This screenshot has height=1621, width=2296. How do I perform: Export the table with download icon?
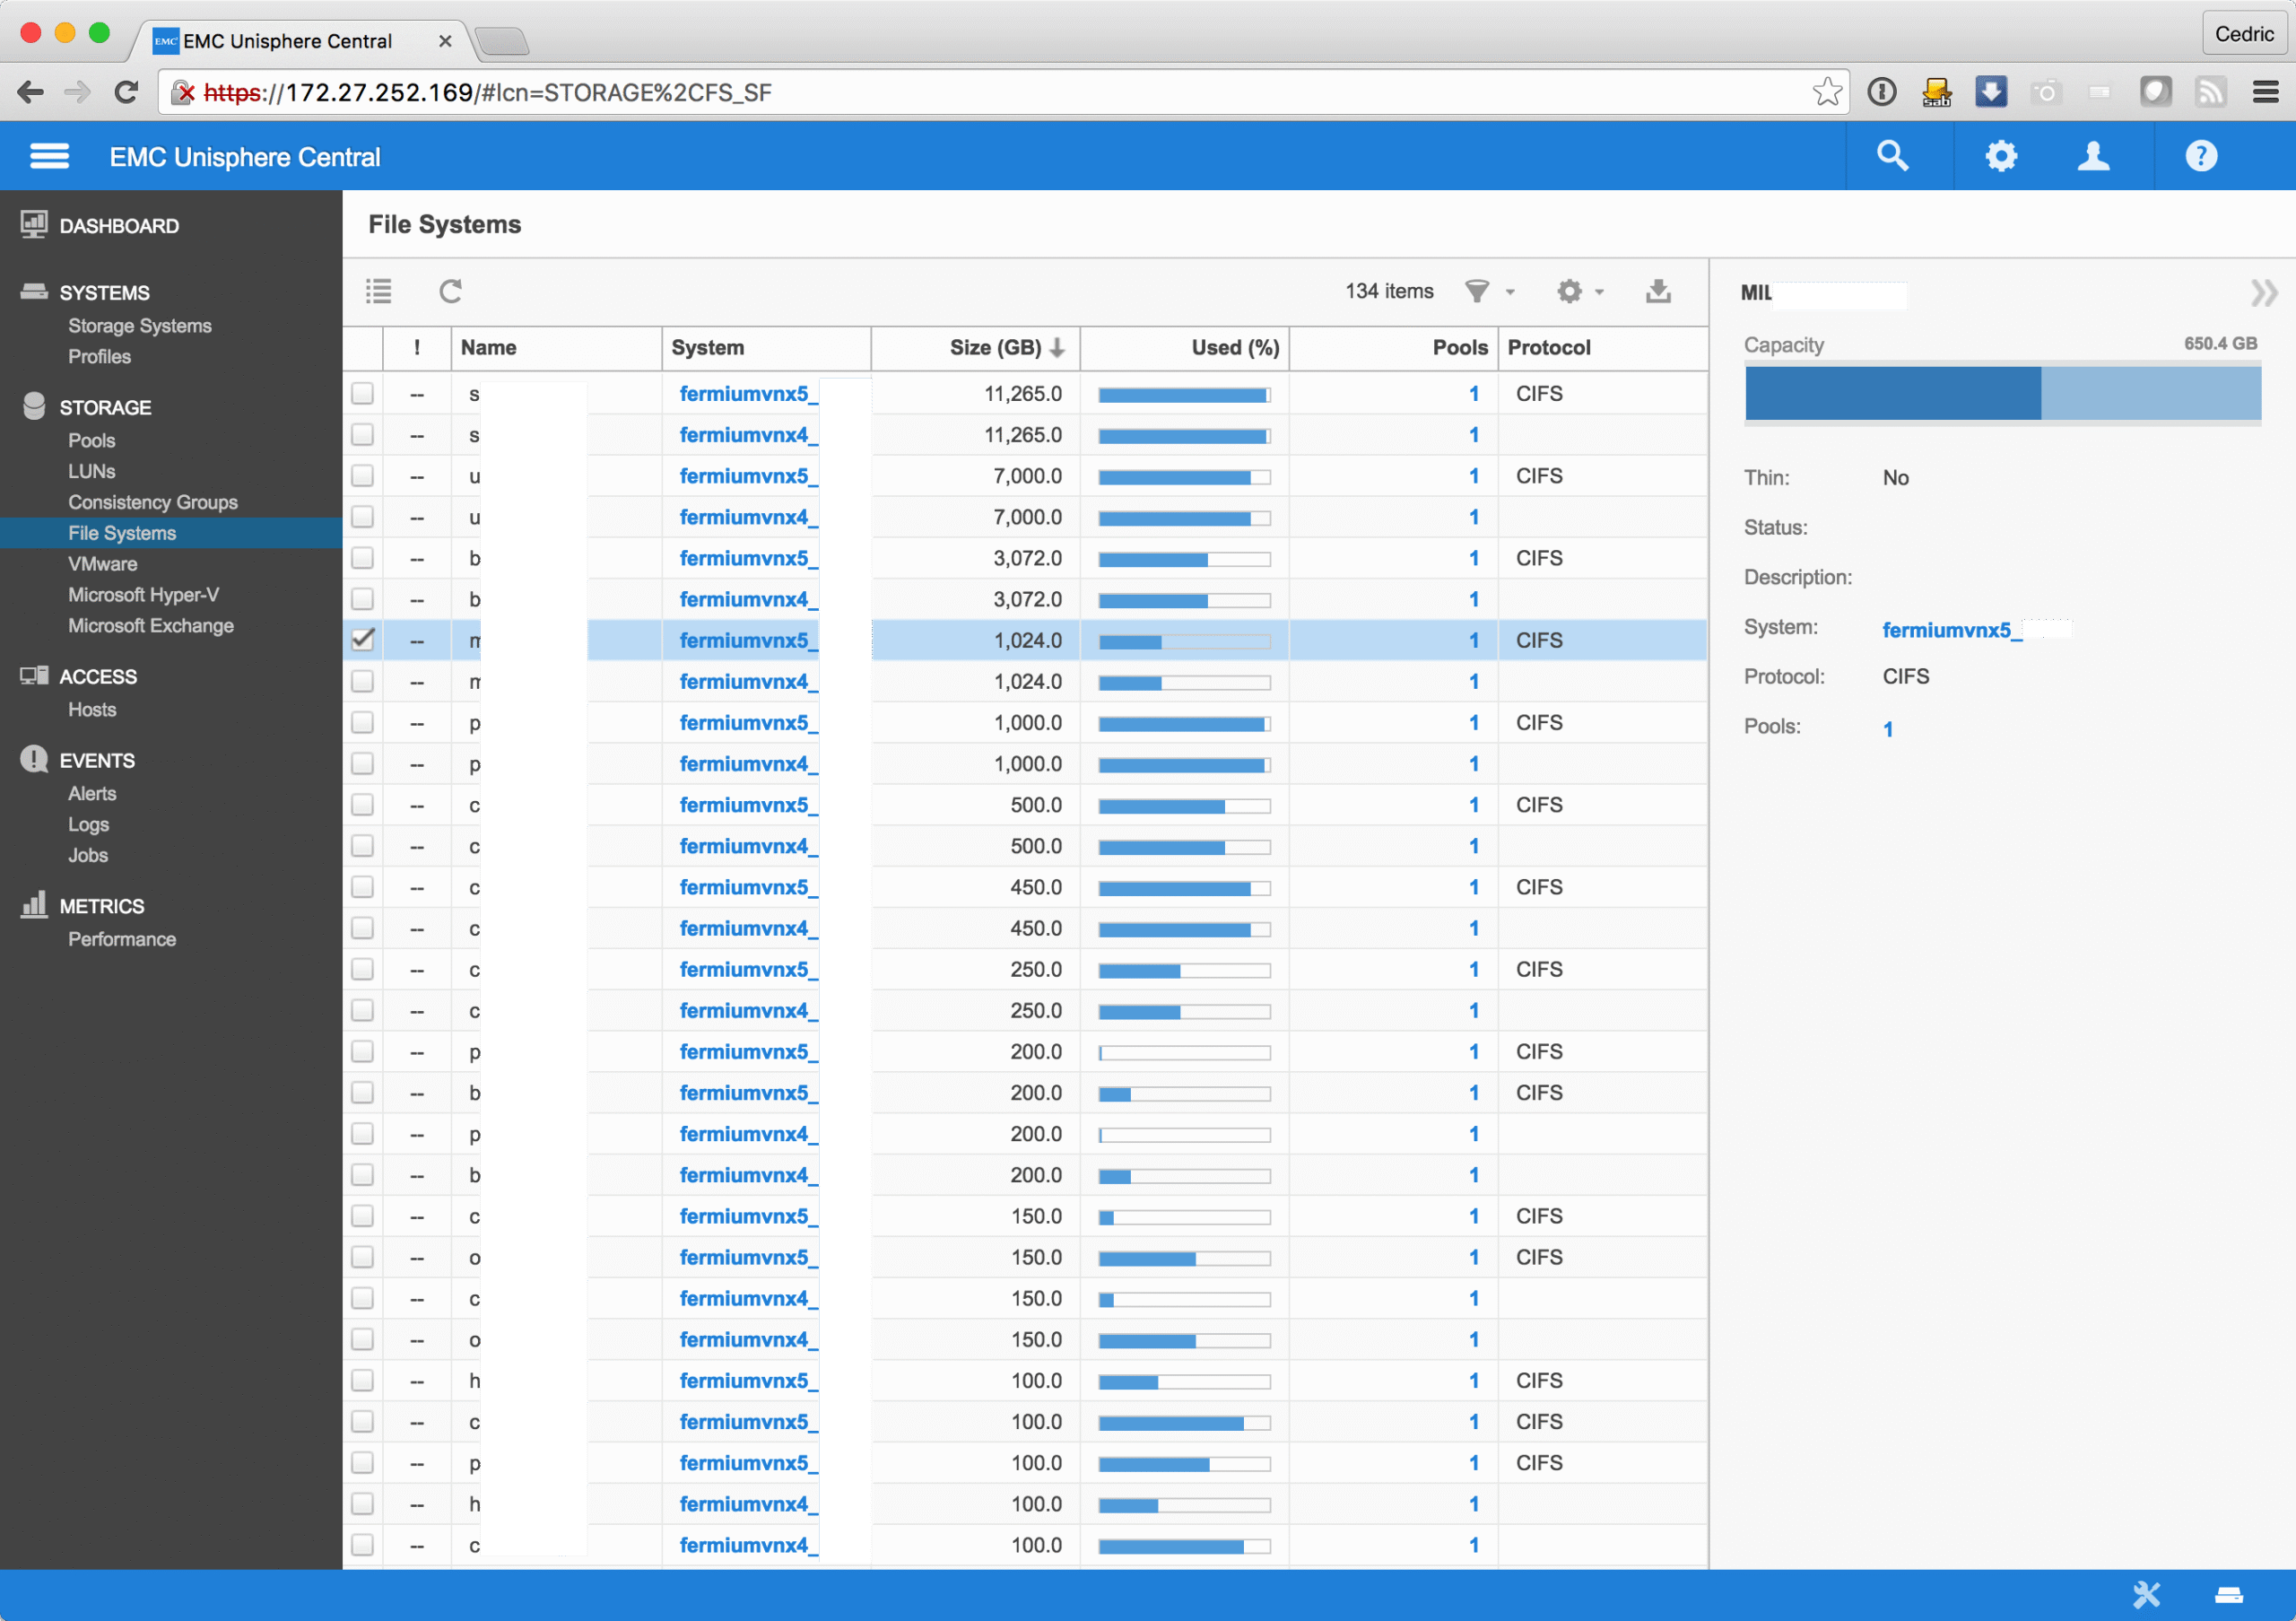(1658, 291)
